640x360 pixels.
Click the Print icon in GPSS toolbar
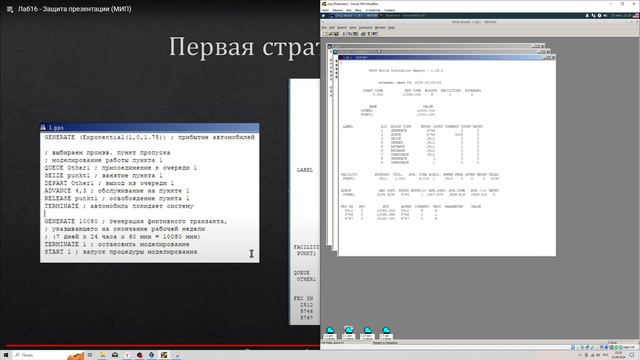coord(363,34)
